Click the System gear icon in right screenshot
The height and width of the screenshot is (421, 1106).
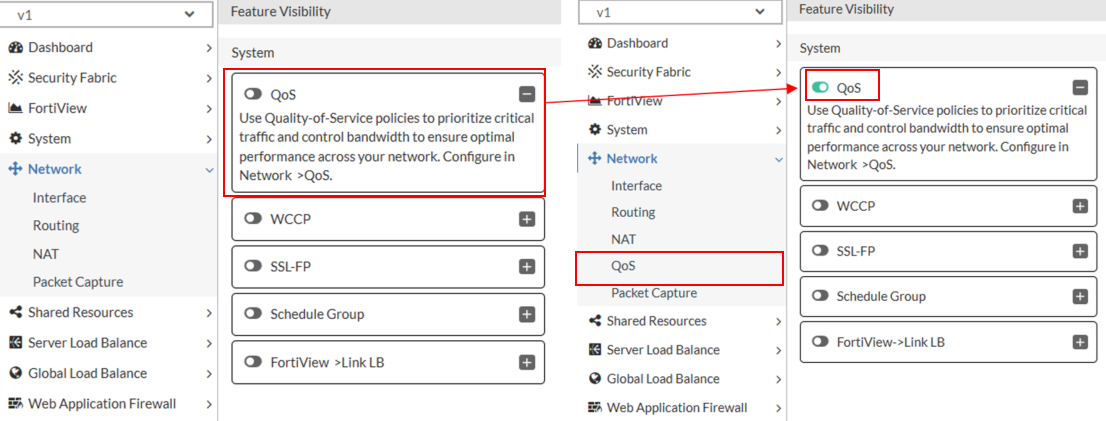[595, 130]
